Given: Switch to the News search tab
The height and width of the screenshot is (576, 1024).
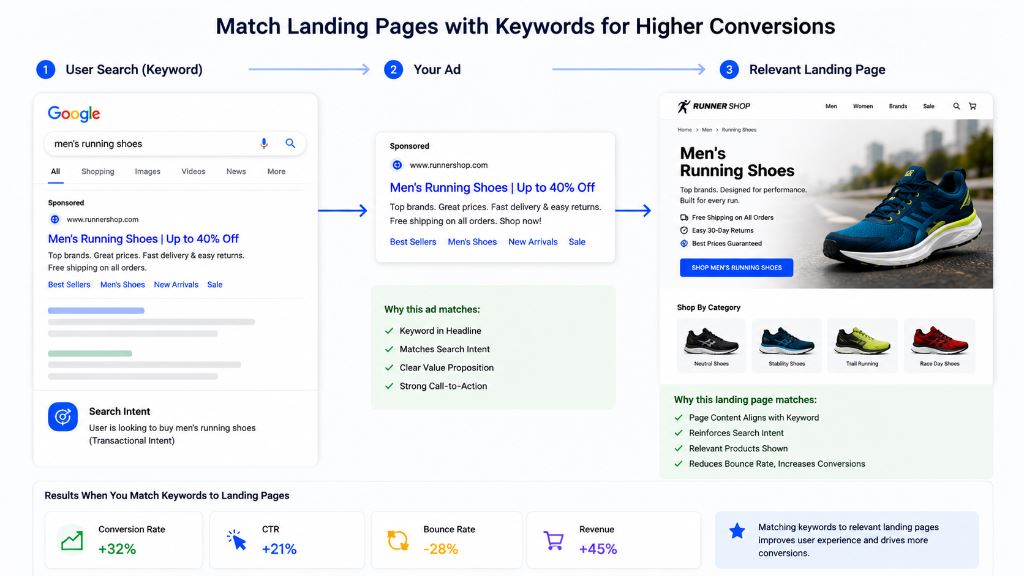Looking at the screenshot, I should 236,171.
